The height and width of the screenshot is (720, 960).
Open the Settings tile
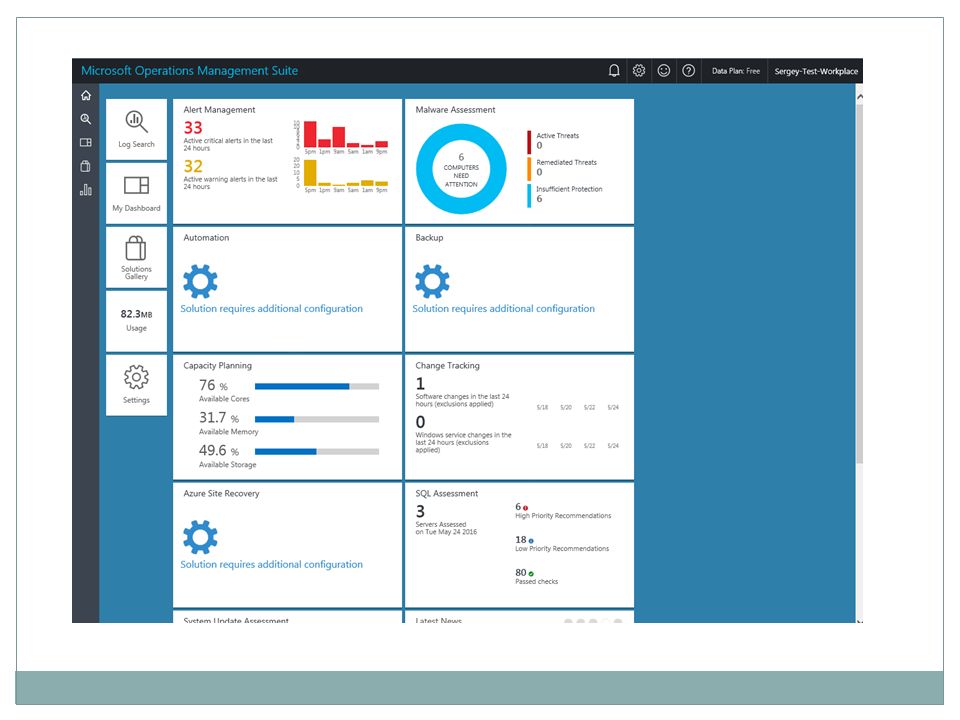point(137,385)
